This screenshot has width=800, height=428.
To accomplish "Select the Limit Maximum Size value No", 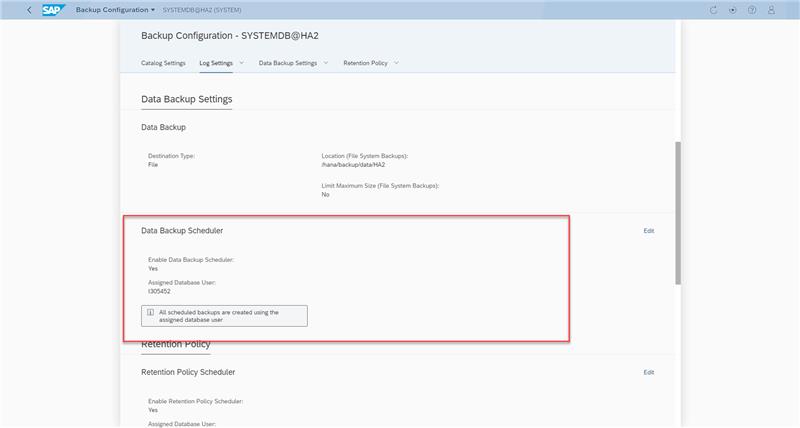I will [325, 194].
